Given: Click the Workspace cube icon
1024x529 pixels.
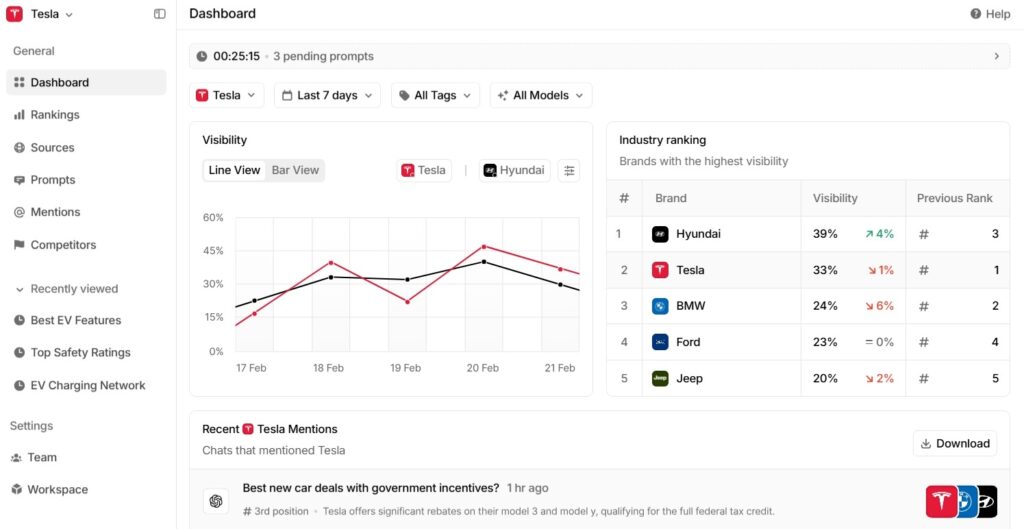Looking at the screenshot, I should coord(18,490).
